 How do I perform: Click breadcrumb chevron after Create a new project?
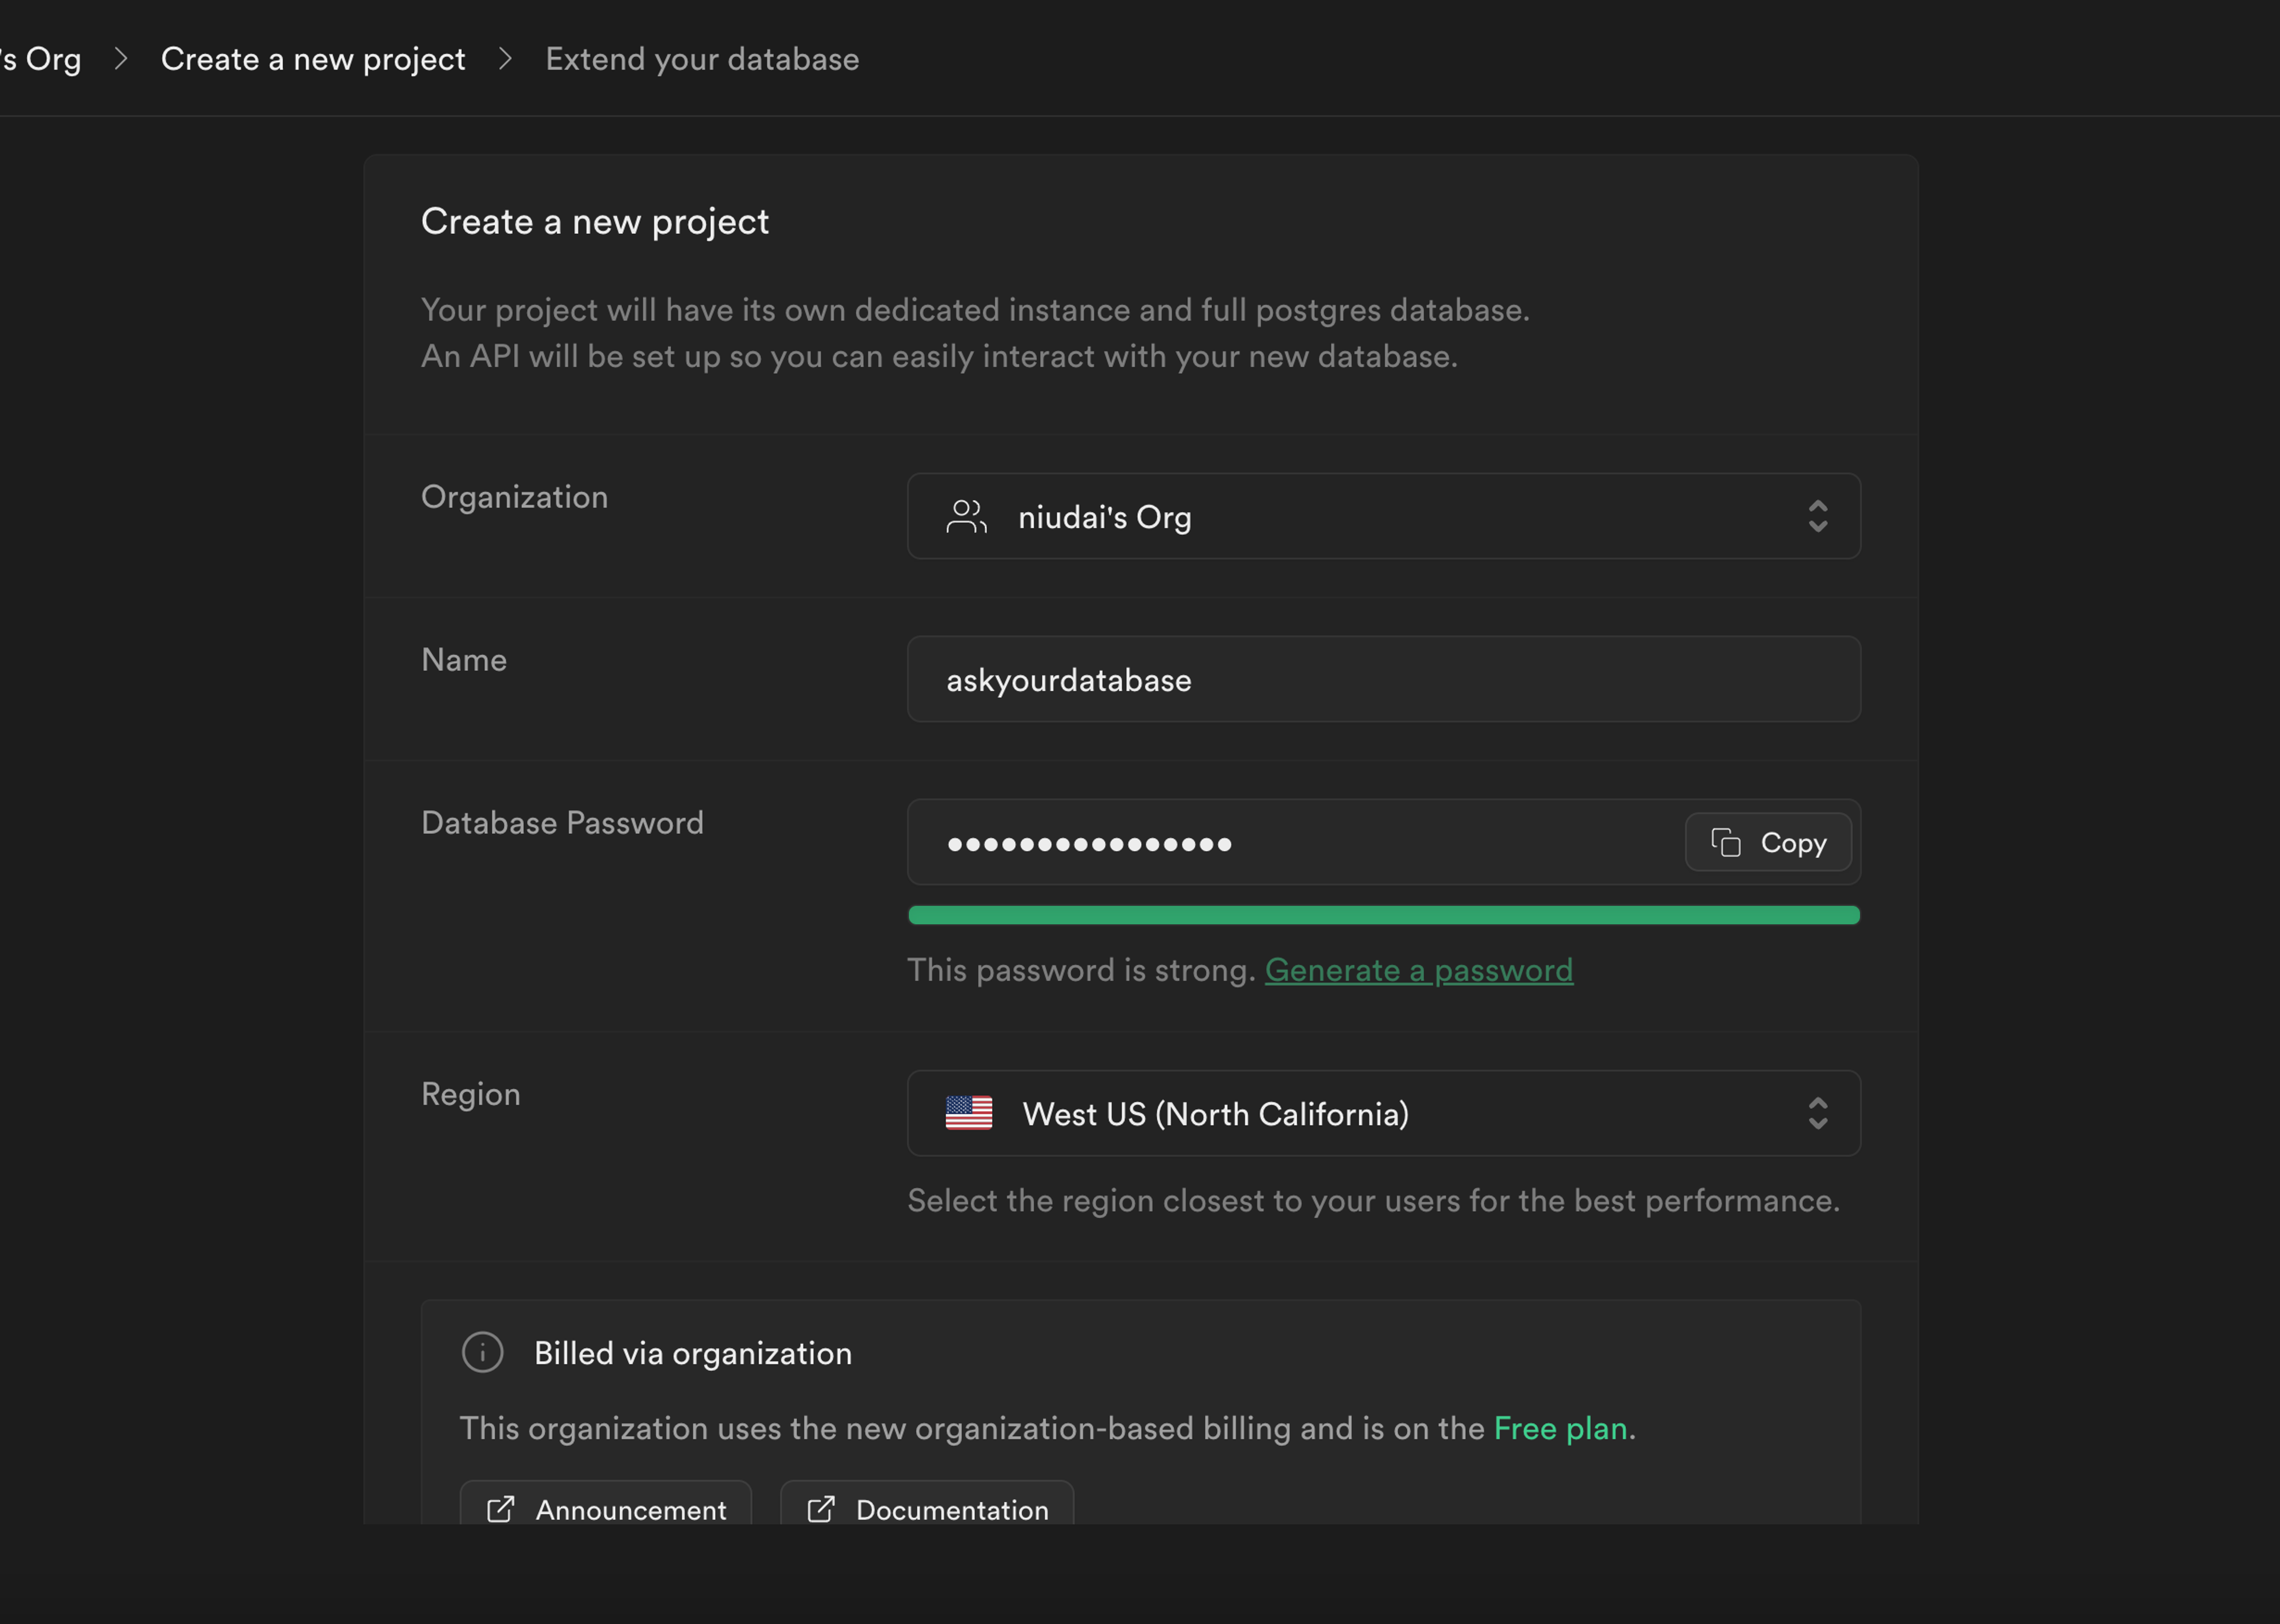(505, 59)
